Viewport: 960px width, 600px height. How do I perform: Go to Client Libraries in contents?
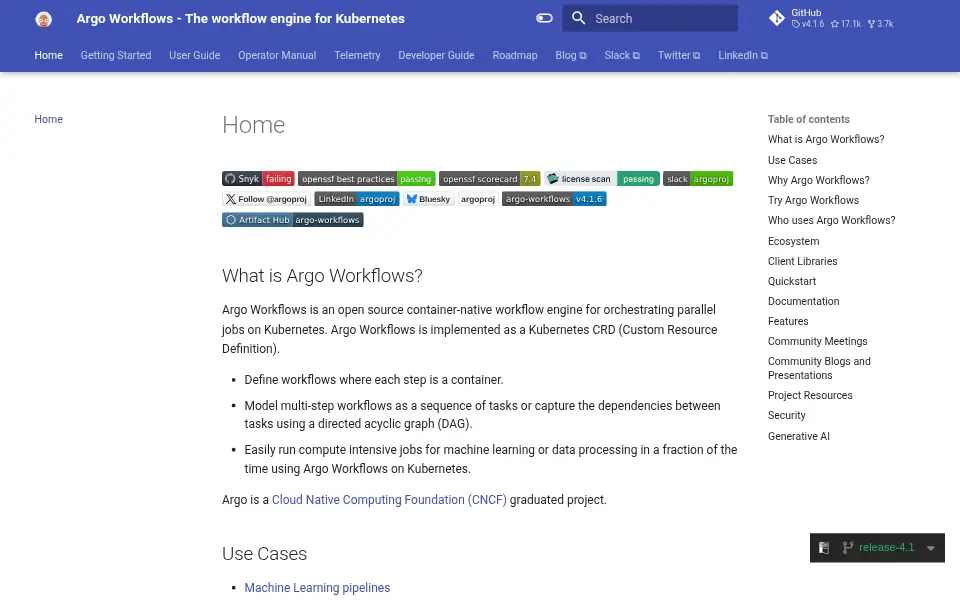point(803,261)
